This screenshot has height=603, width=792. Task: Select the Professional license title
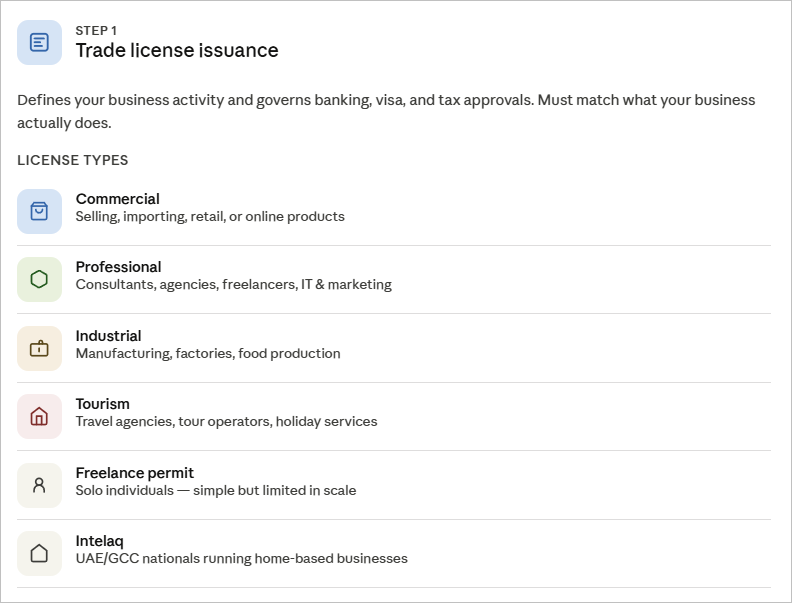point(119,267)
